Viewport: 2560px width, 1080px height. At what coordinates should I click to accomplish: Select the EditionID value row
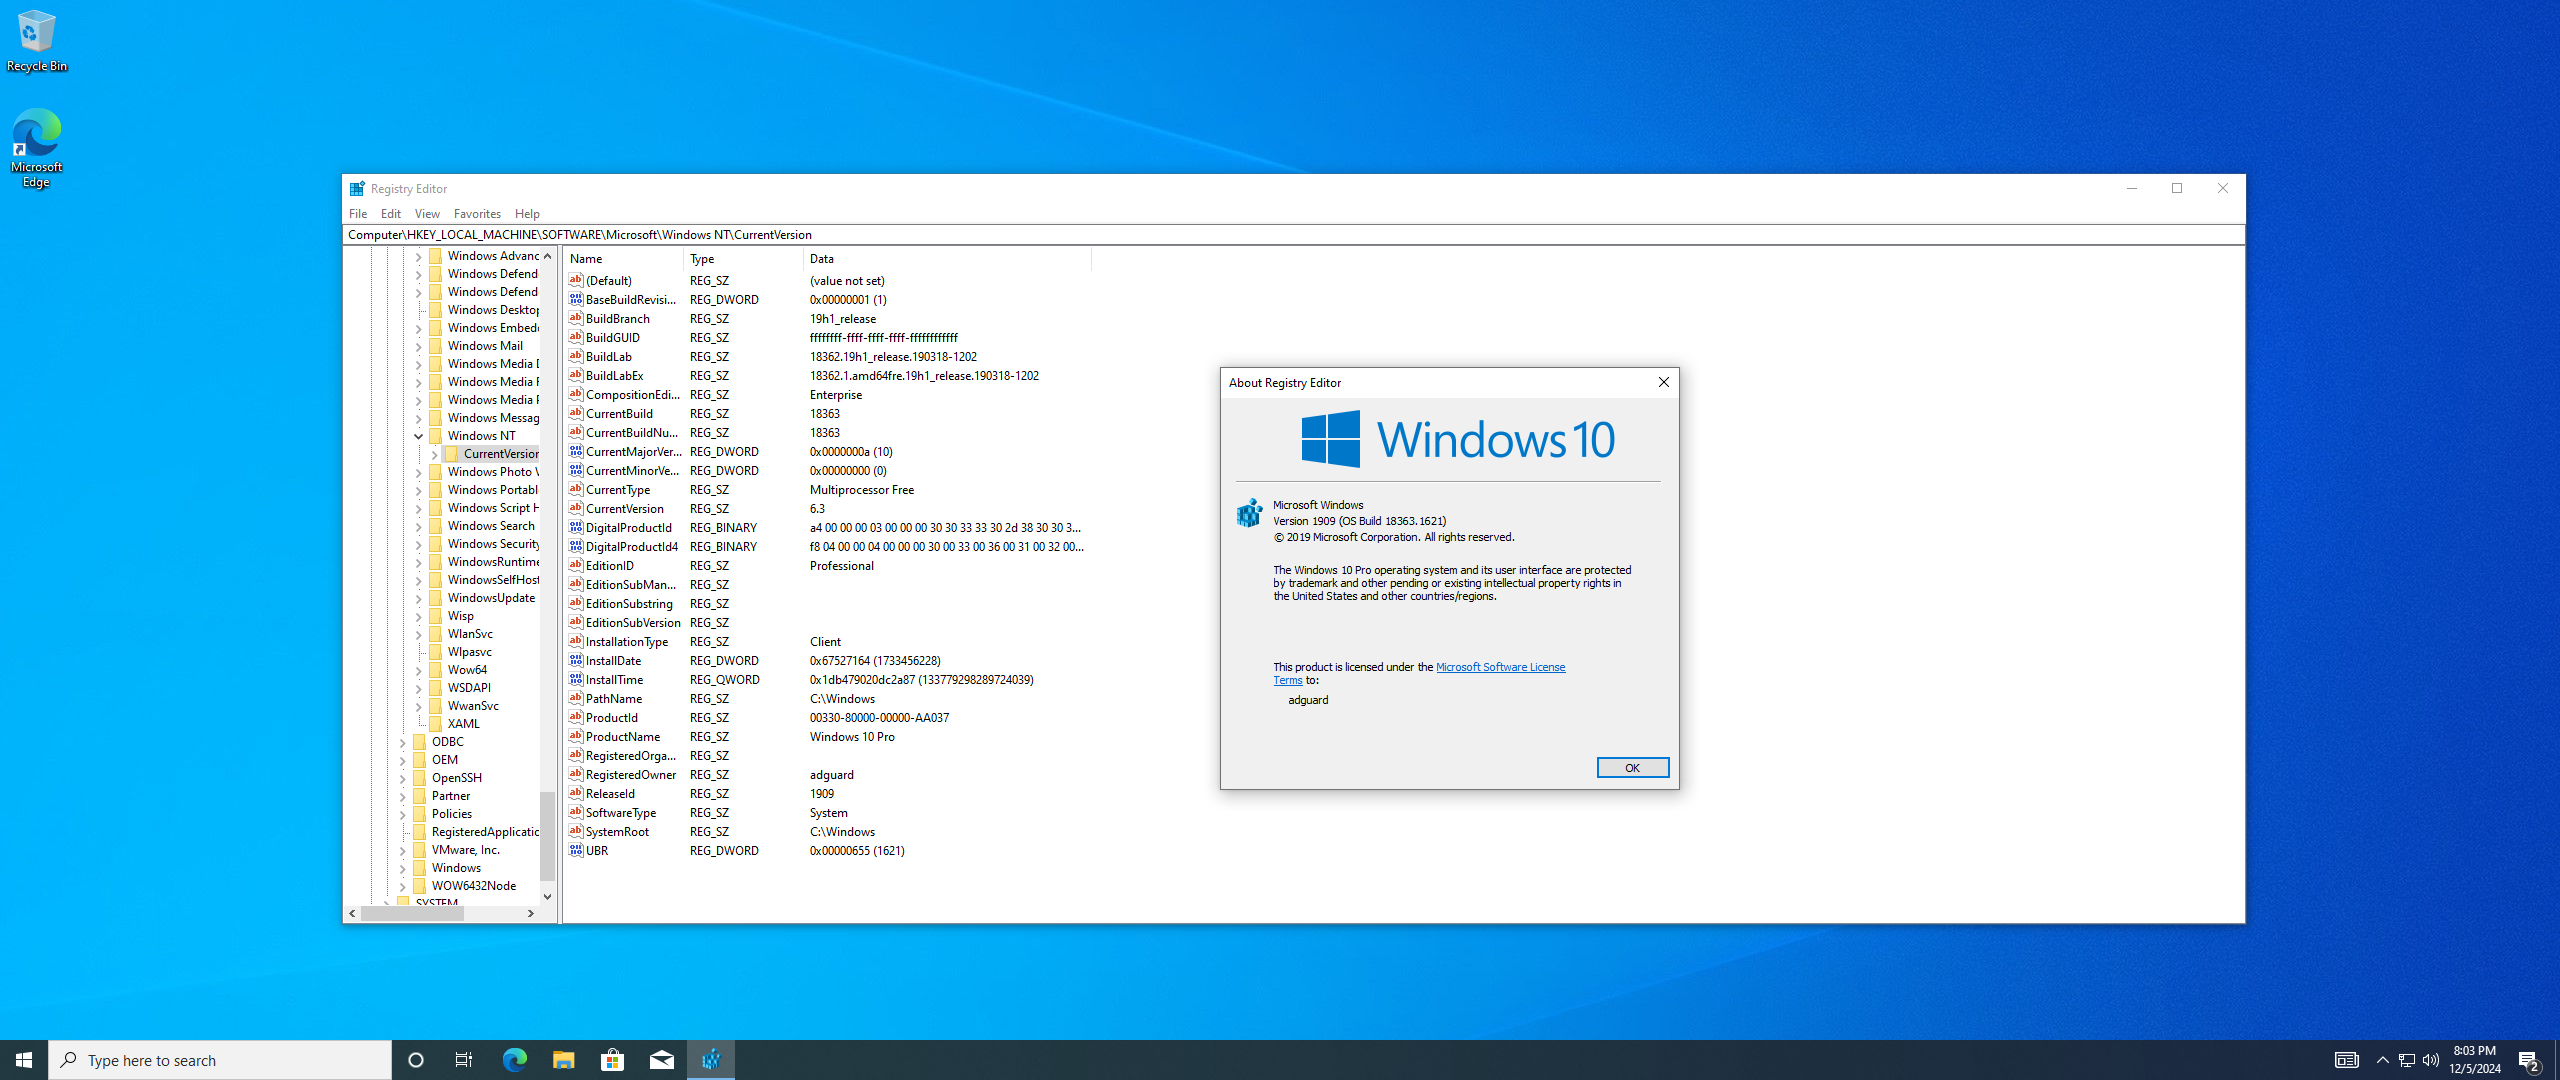click(x=827, y=566)
